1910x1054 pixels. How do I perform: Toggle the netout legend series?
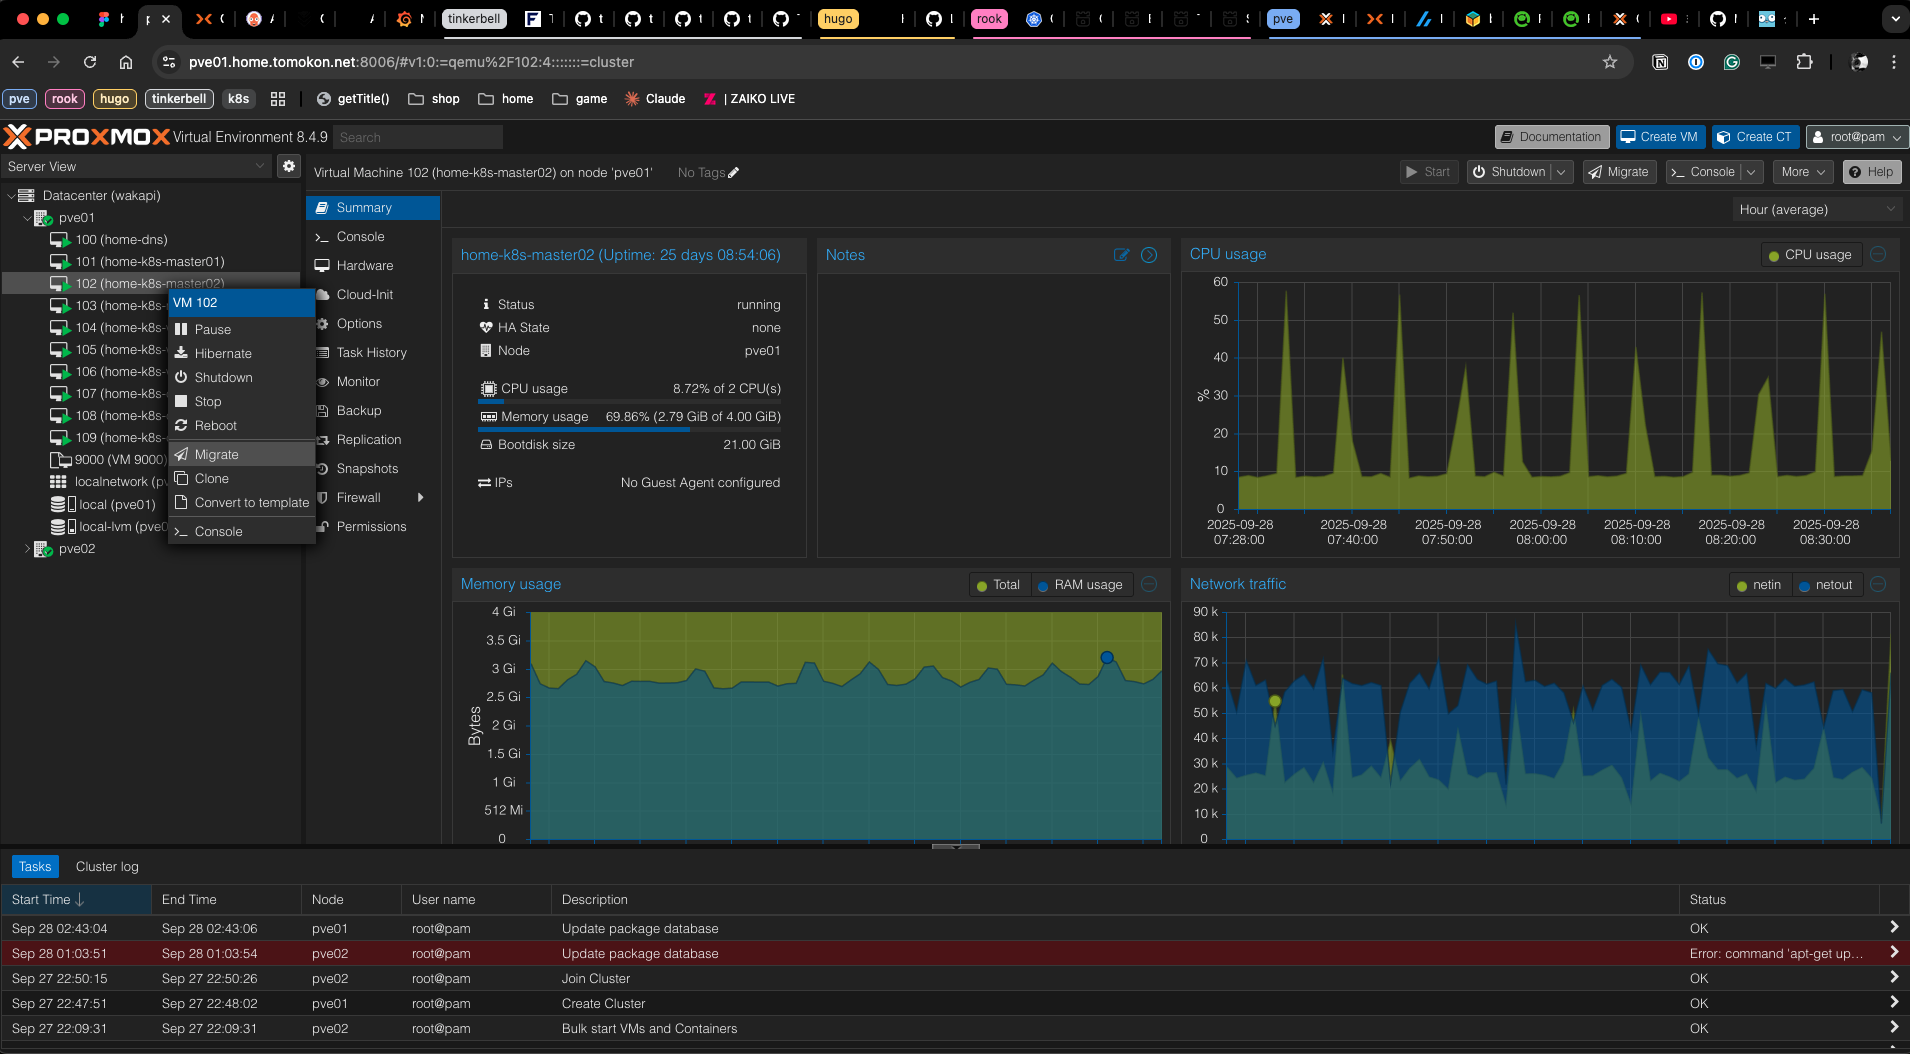coord(1825,585)
